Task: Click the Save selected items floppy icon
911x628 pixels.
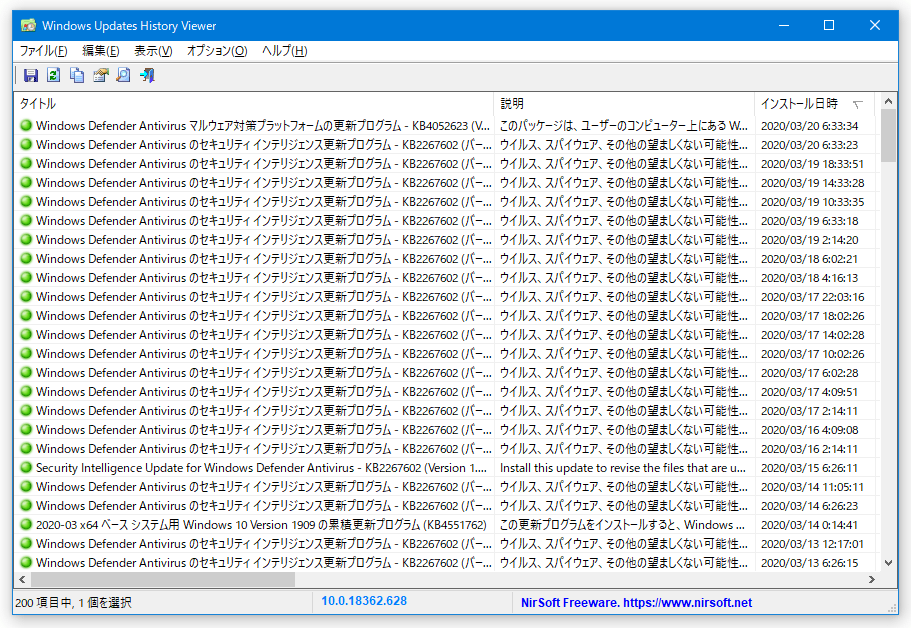Action: pyautogui.click(x=31, y=75)
